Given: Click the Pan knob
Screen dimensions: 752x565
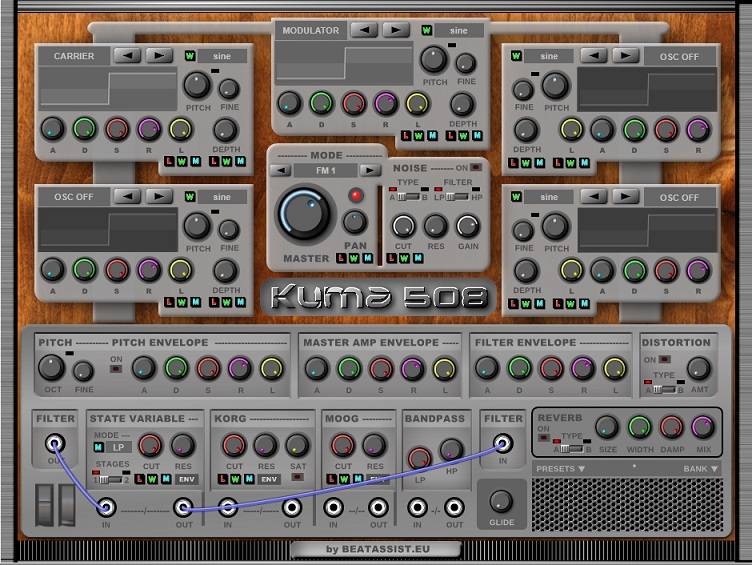Looking at the screenshot, I should 354,222.
